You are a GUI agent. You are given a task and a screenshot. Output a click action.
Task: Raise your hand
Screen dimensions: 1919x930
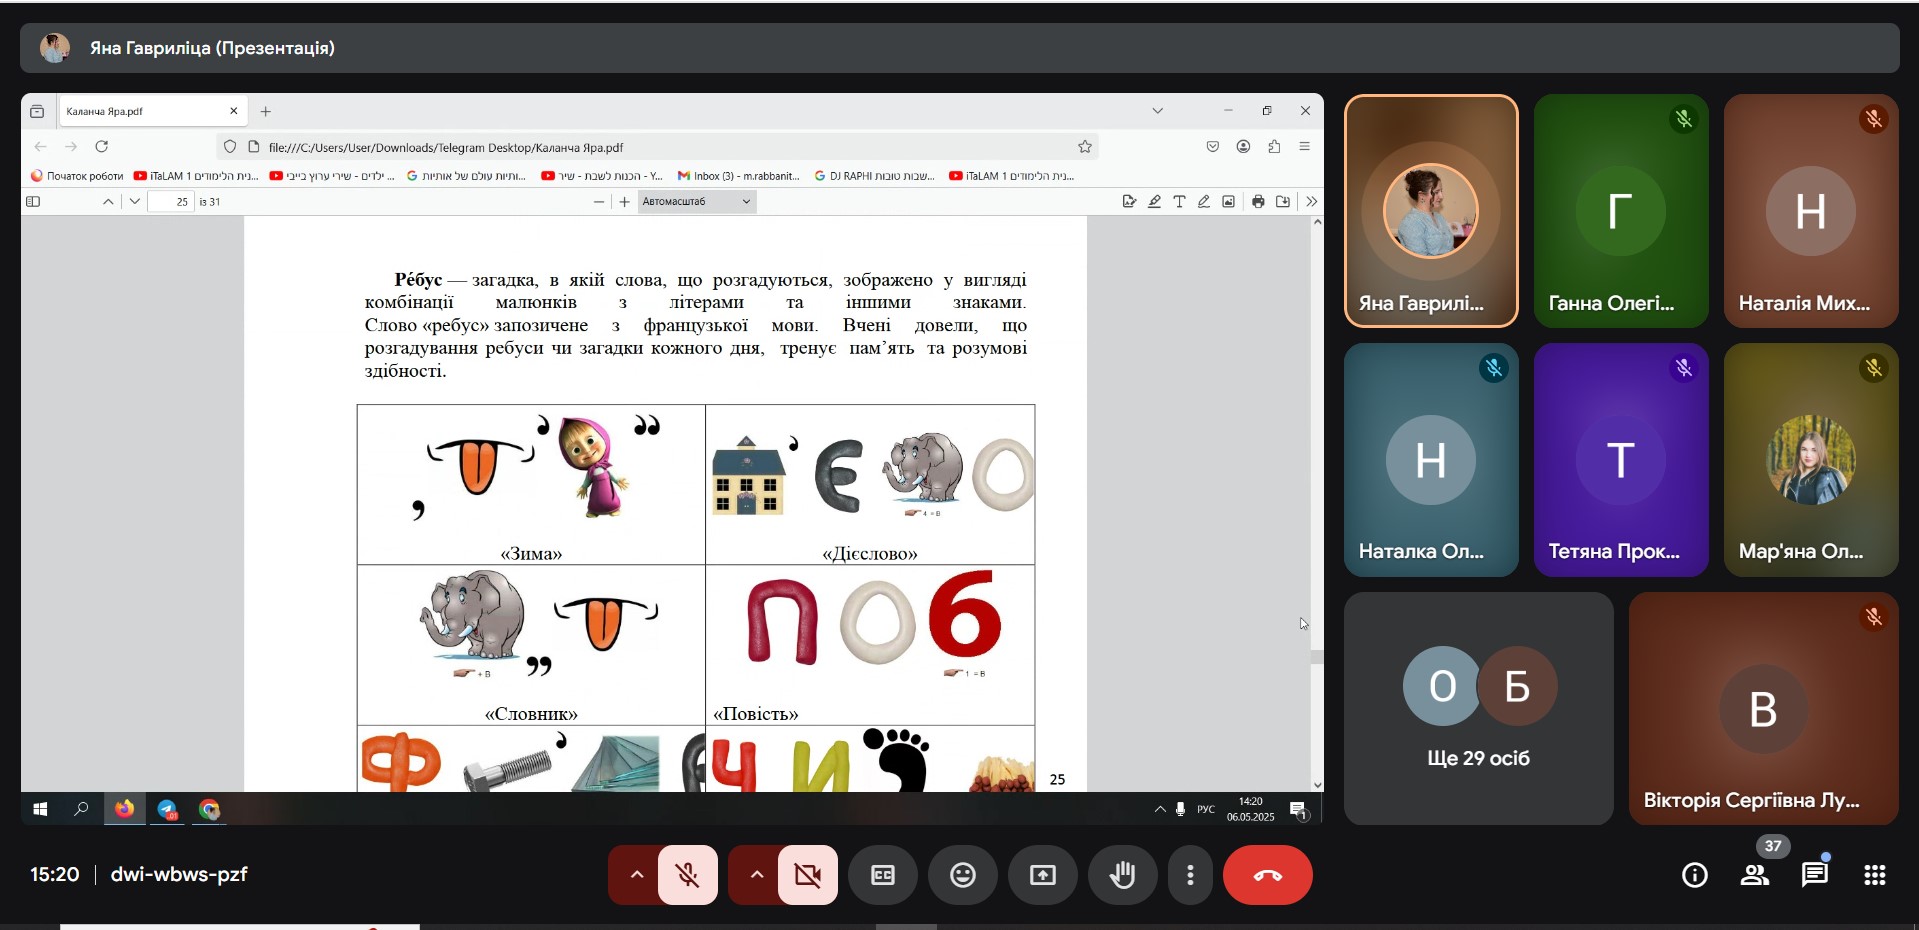coord(1123,875)
